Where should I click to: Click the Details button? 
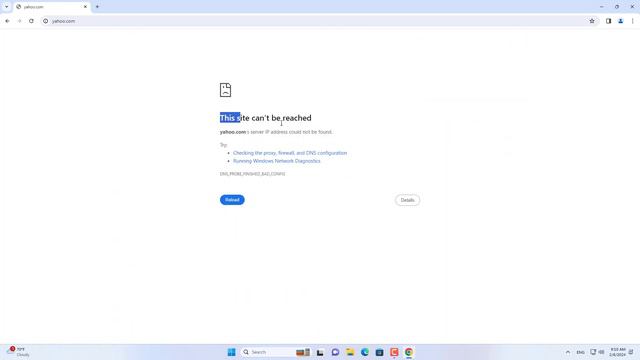pos(407,200)
